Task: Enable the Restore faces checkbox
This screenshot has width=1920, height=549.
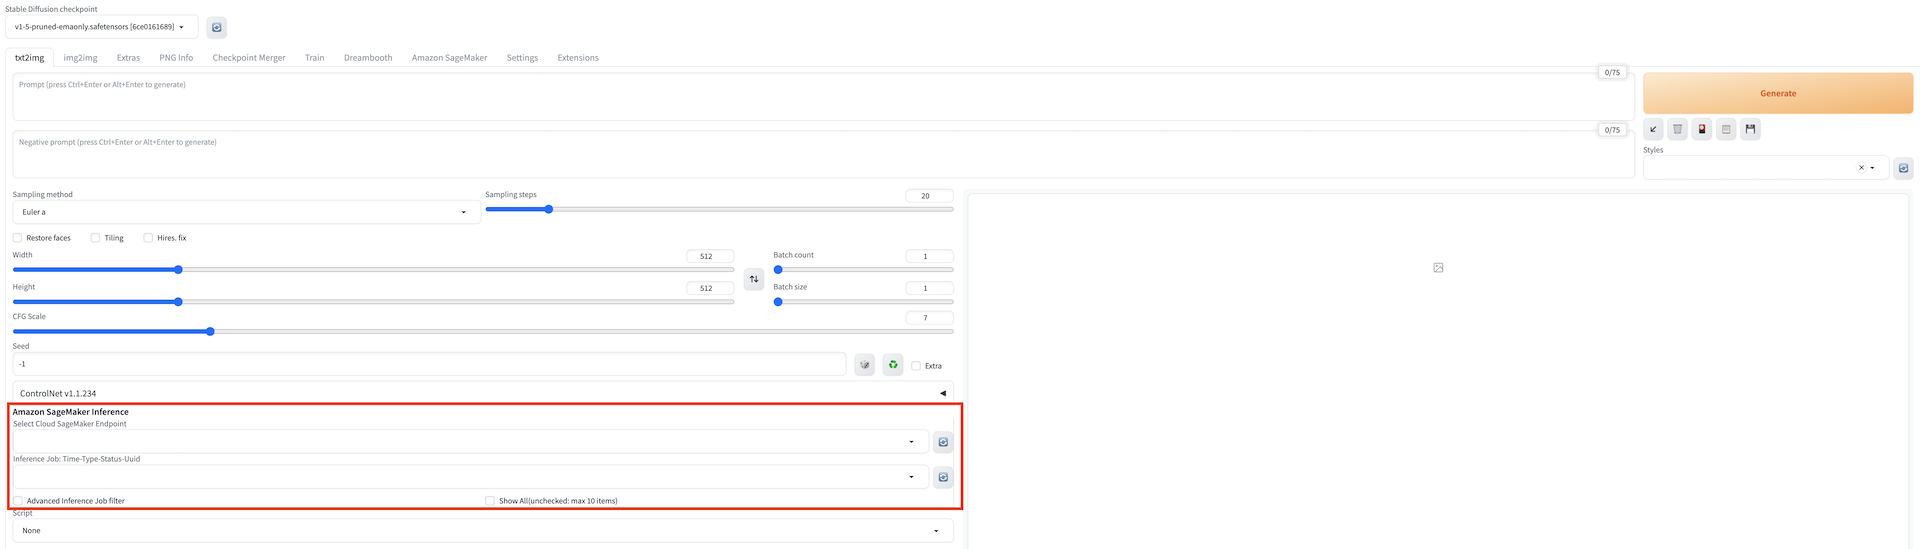Action: point(18,238)
